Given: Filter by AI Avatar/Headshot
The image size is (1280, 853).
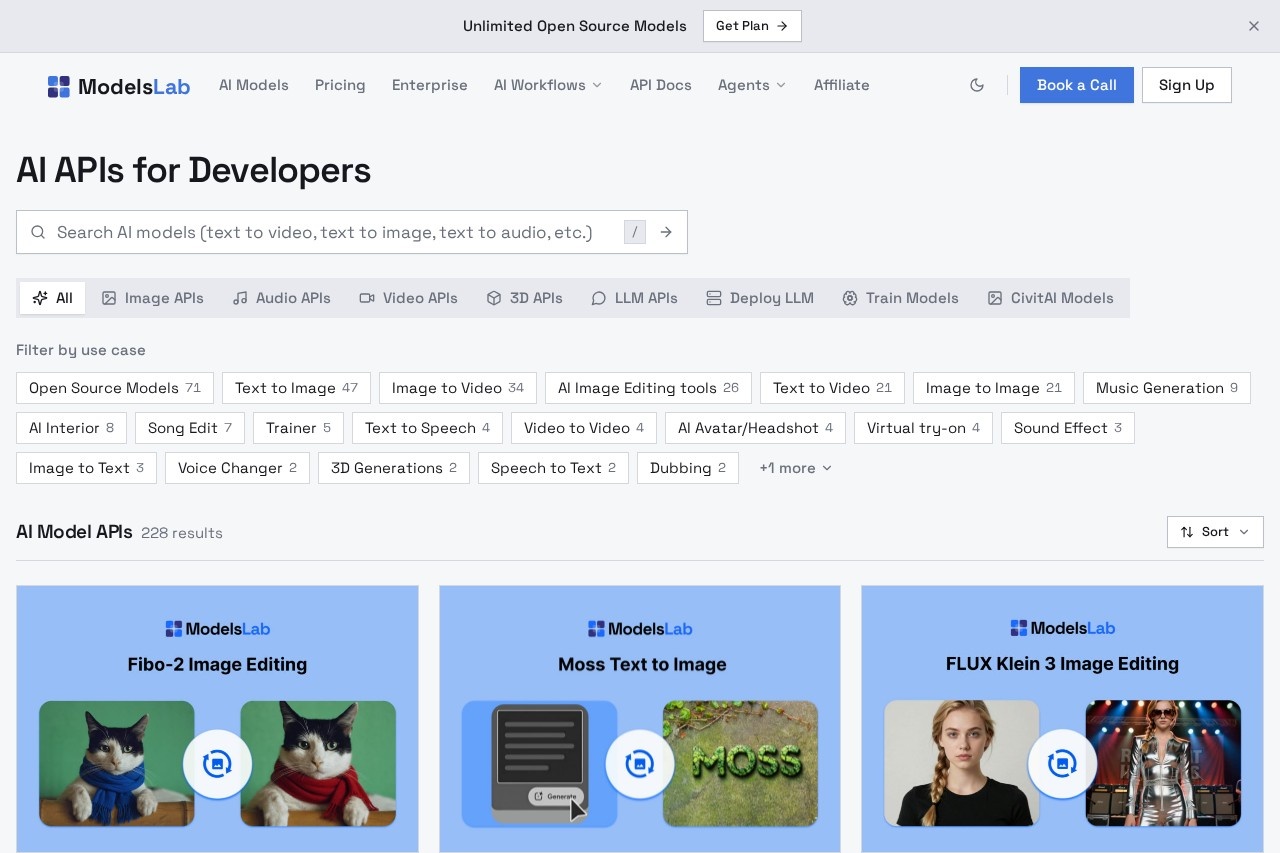Looking at the screenshot, I should [x=755, y=428].
